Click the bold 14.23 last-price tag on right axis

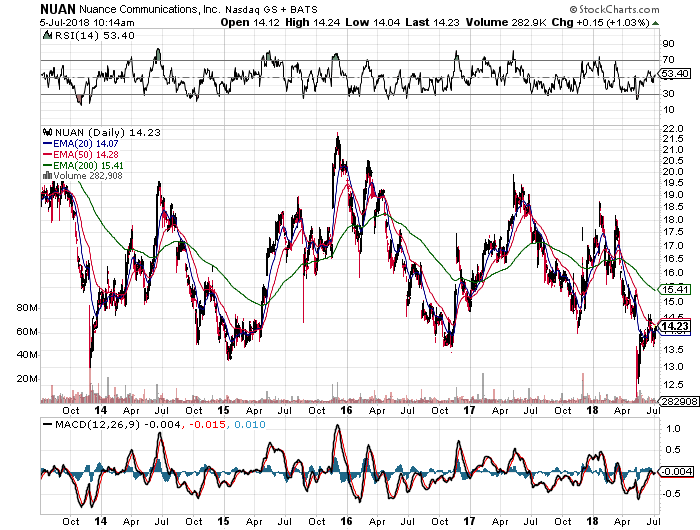coord(675,326)
